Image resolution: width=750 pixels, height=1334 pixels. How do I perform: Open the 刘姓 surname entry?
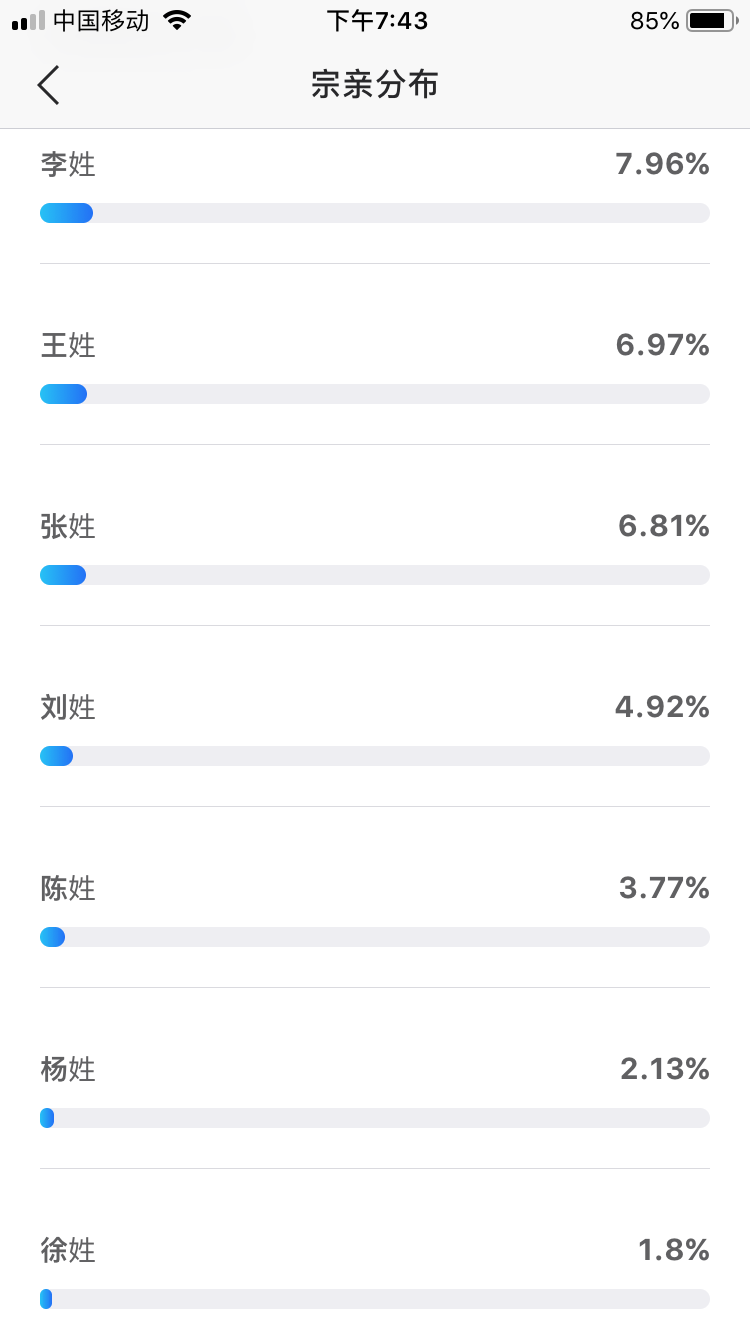click(x=68, y=707)
